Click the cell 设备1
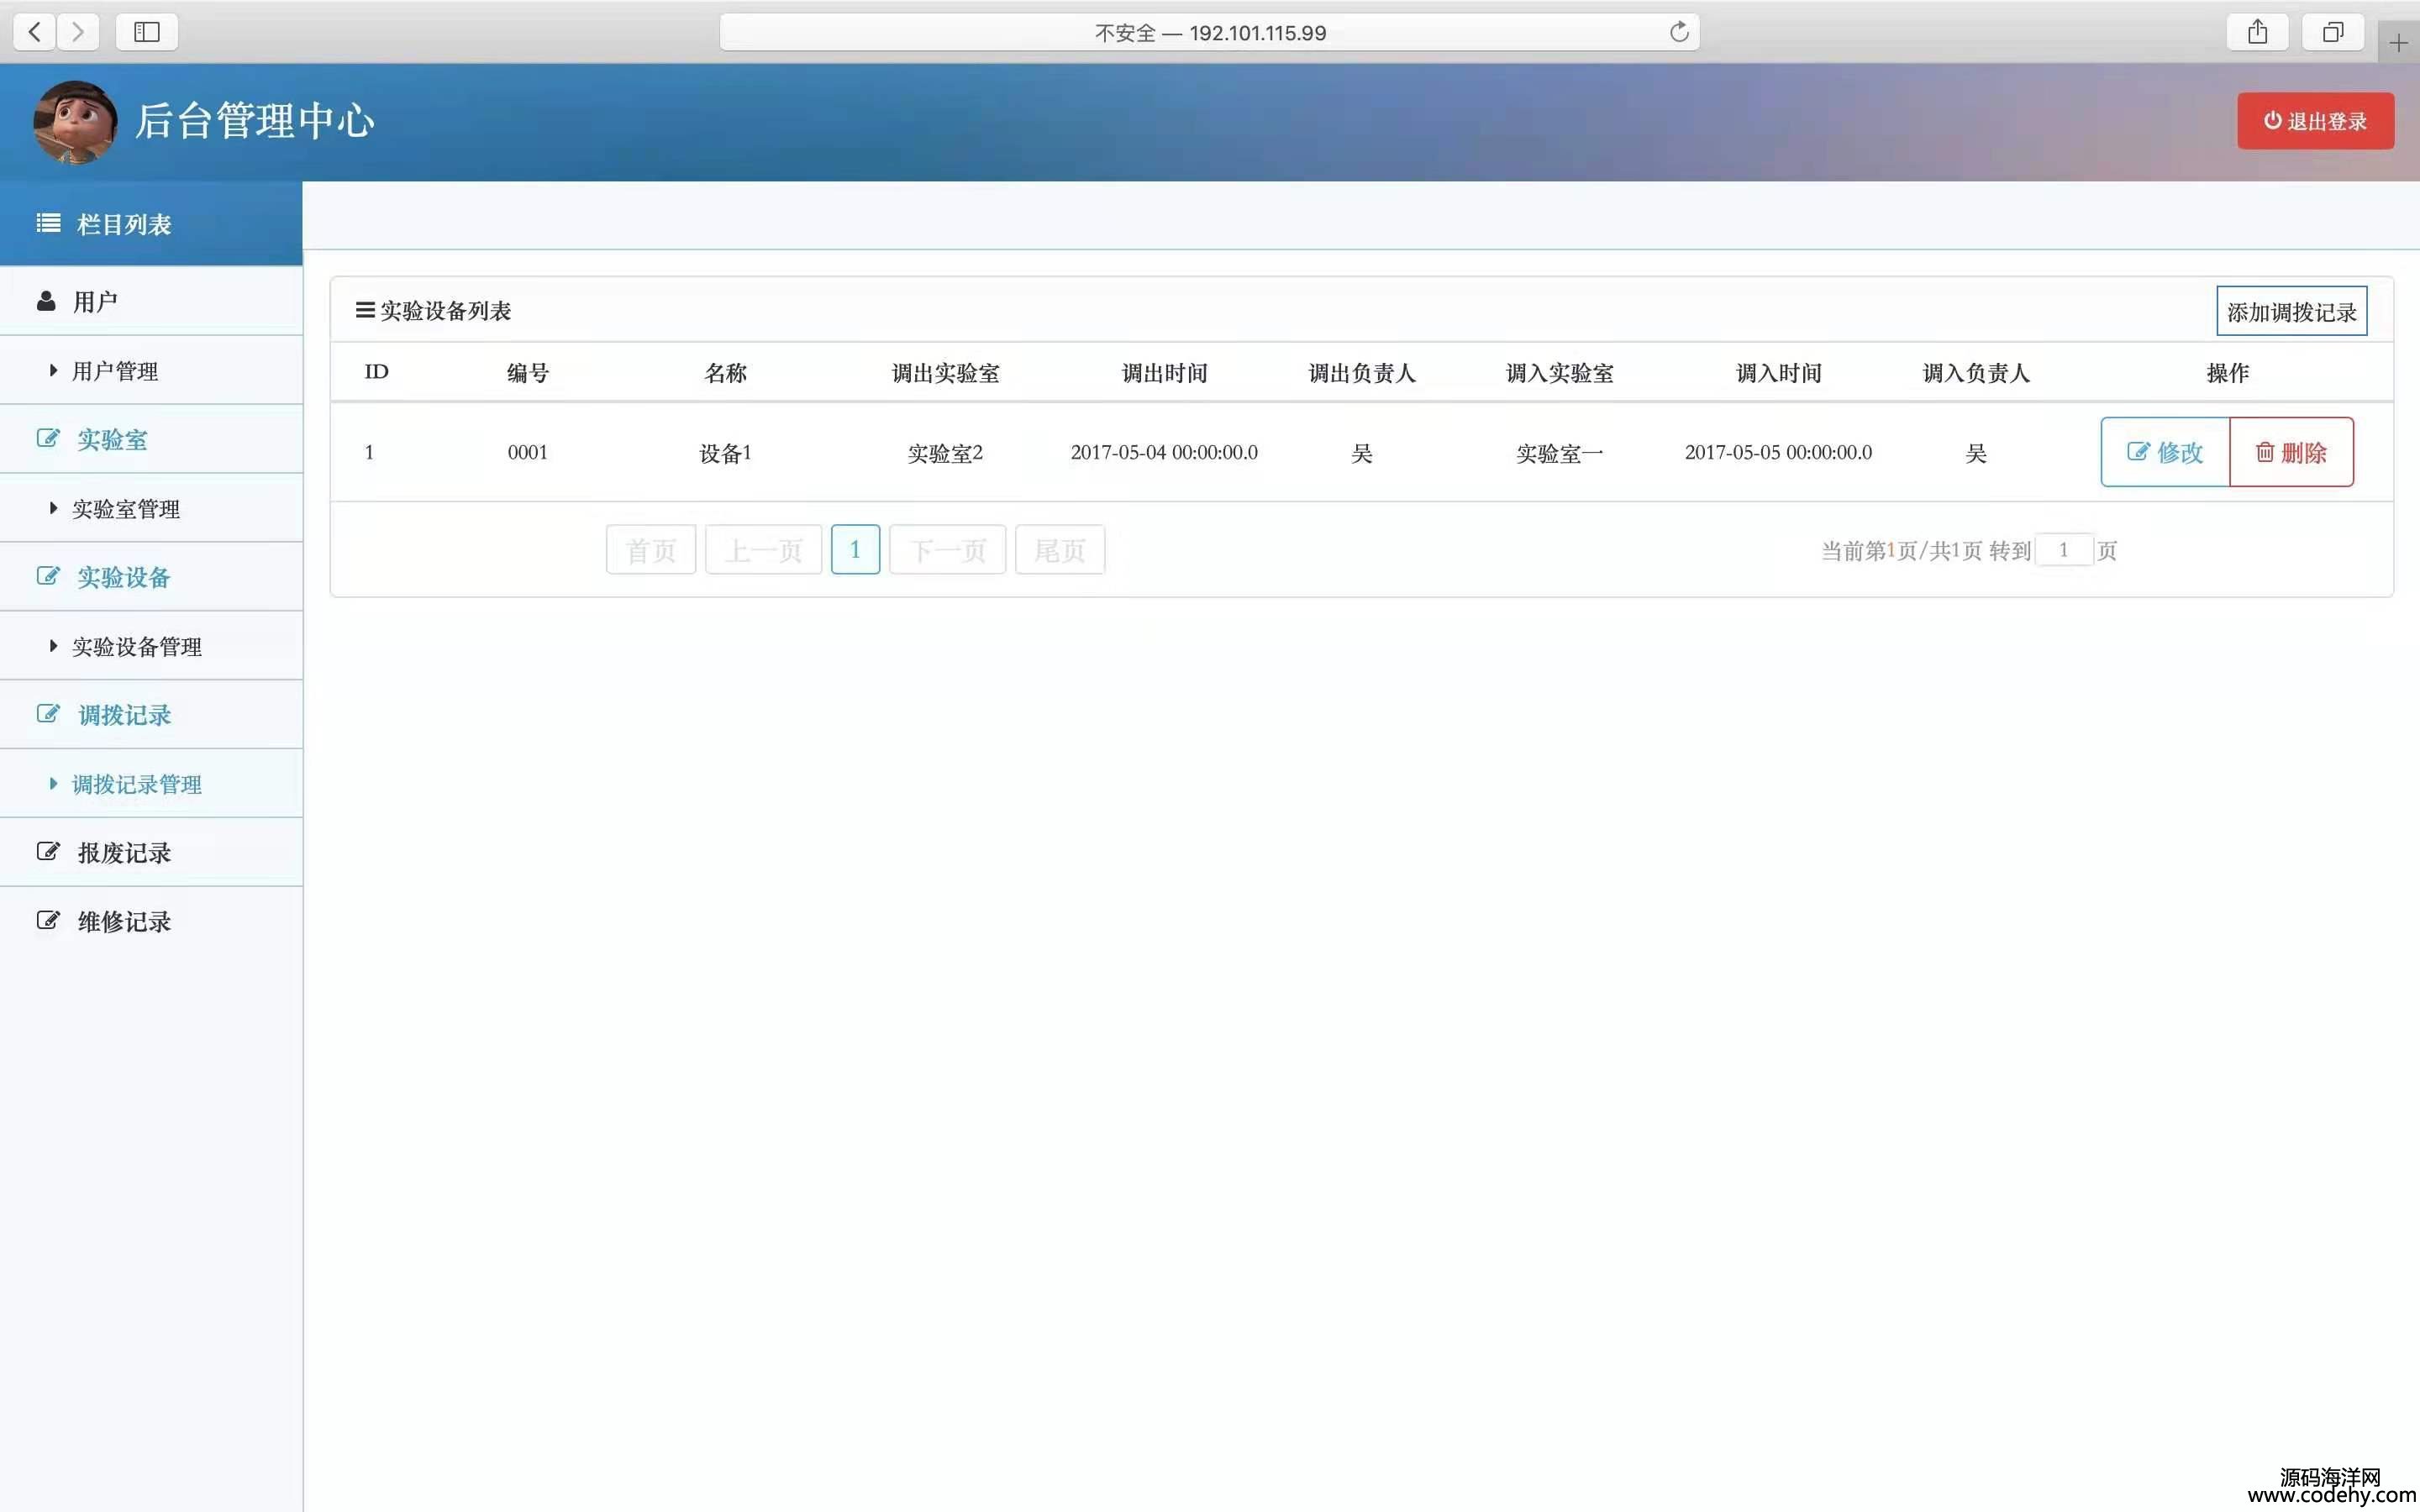Image resolution: width=2420 pixels, height=1512 pixels. pos(725,453)
